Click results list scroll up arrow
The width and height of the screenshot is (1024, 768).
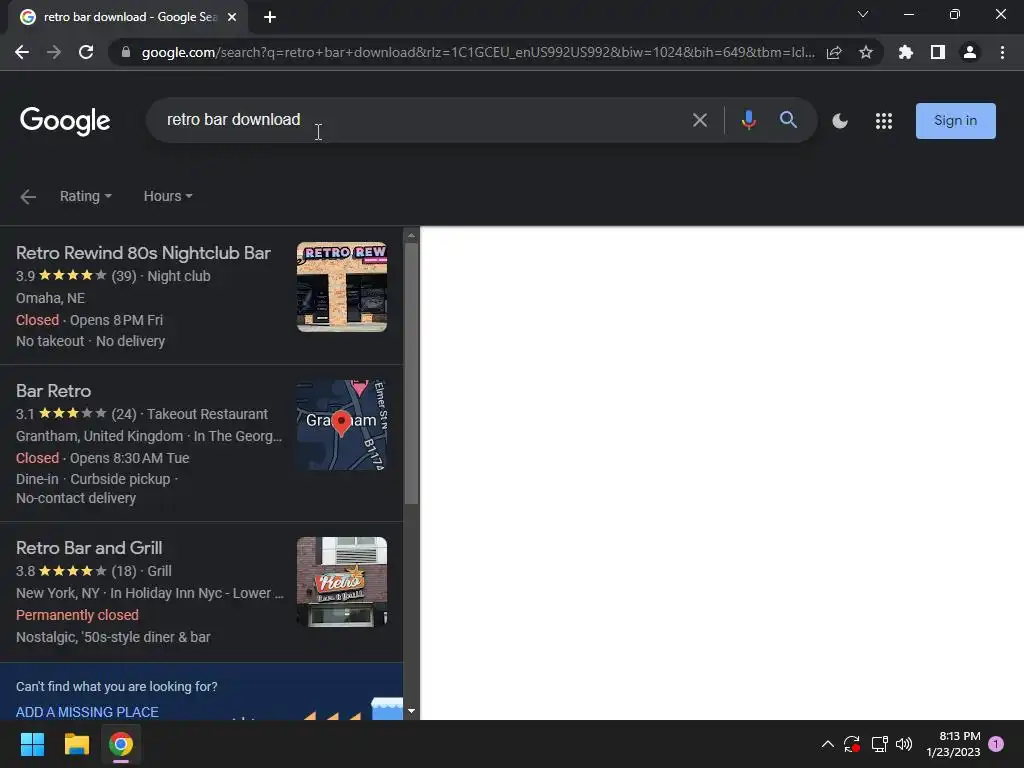[411, 235]
